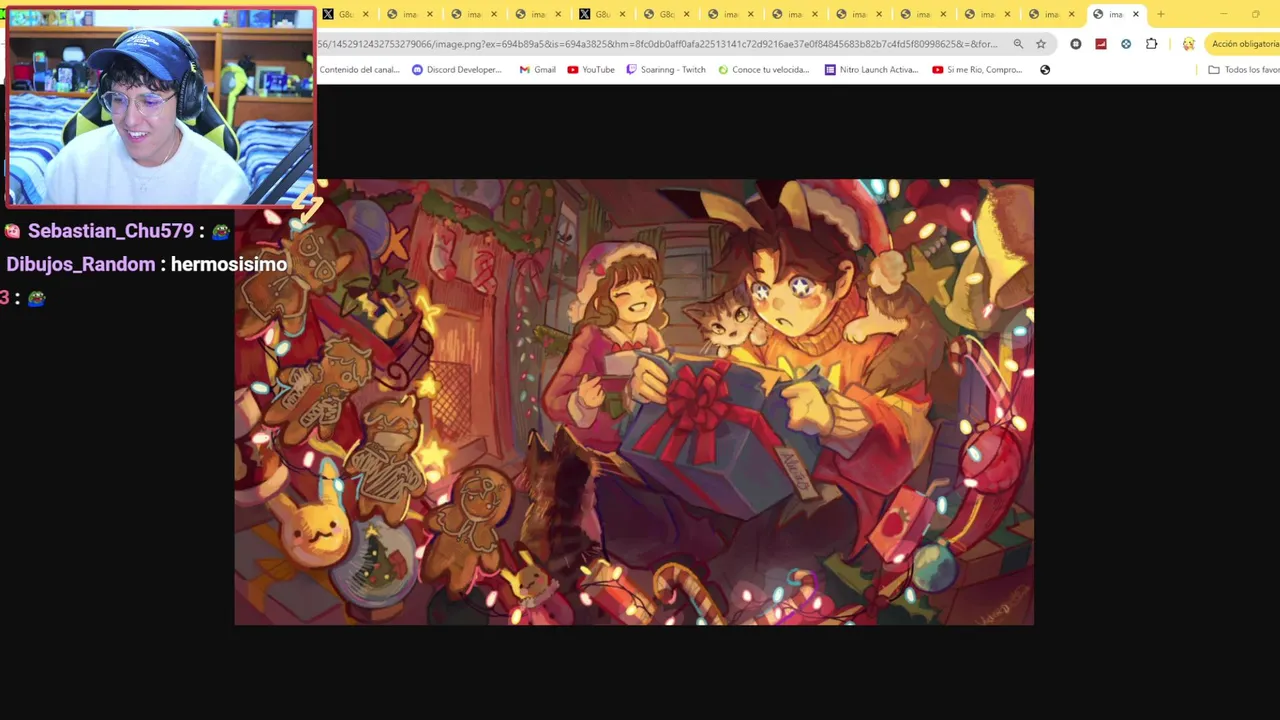Click the Dibujos_Random chat username
The width and height of the screenshot is (1280, 720).
point(81,265)
